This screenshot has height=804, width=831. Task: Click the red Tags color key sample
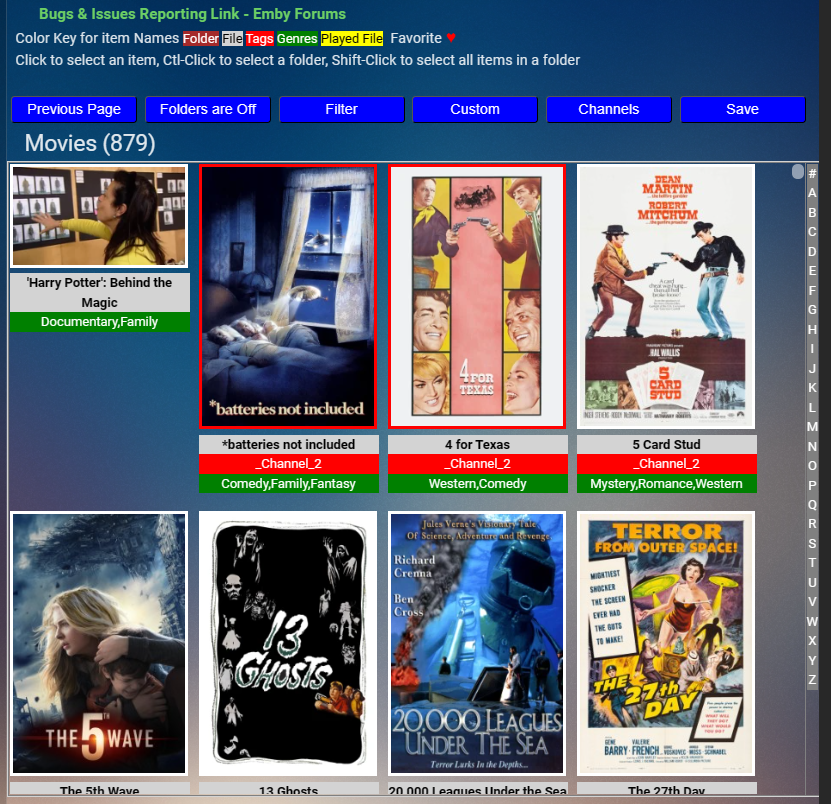[260, 39]
